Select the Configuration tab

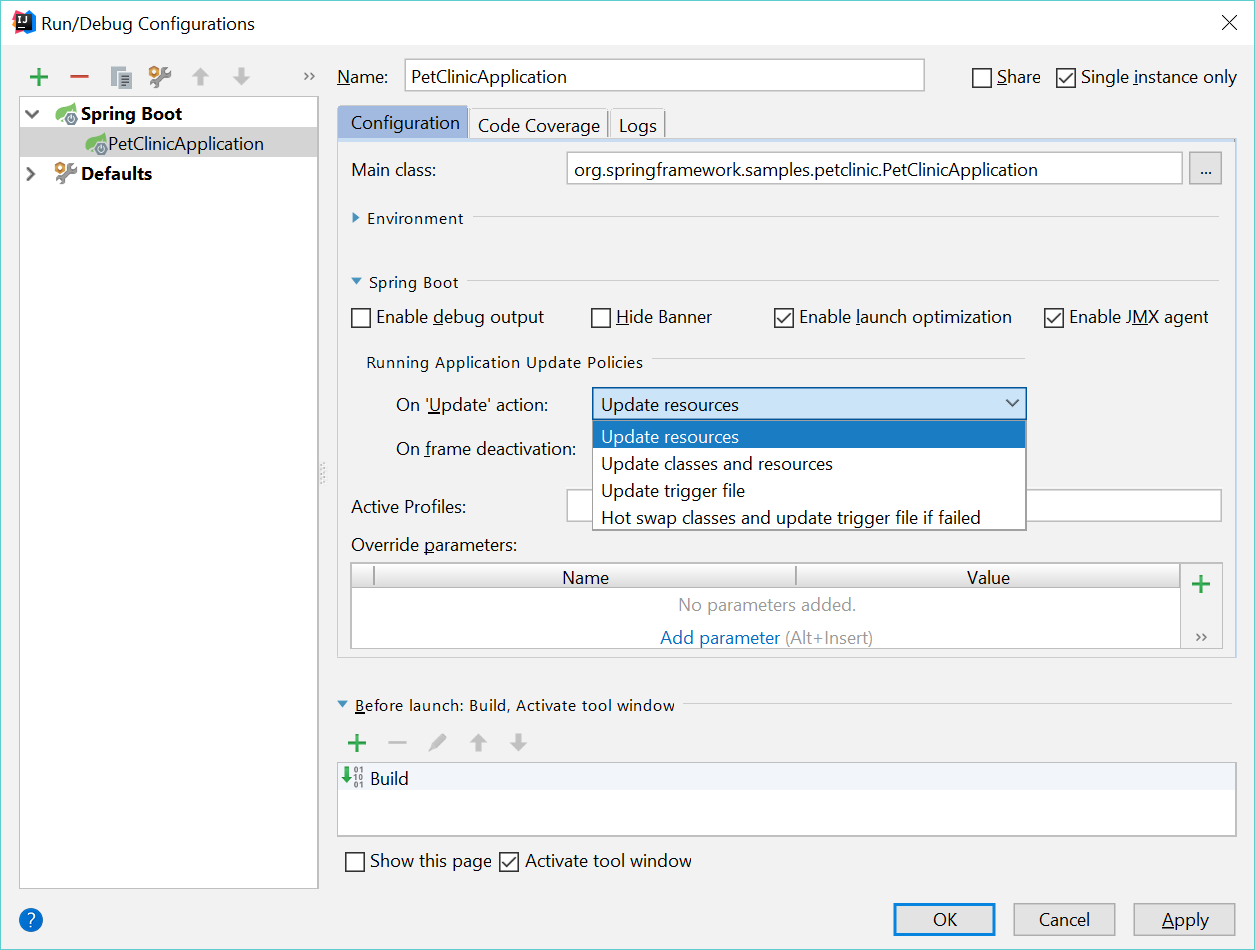point(405,123)
